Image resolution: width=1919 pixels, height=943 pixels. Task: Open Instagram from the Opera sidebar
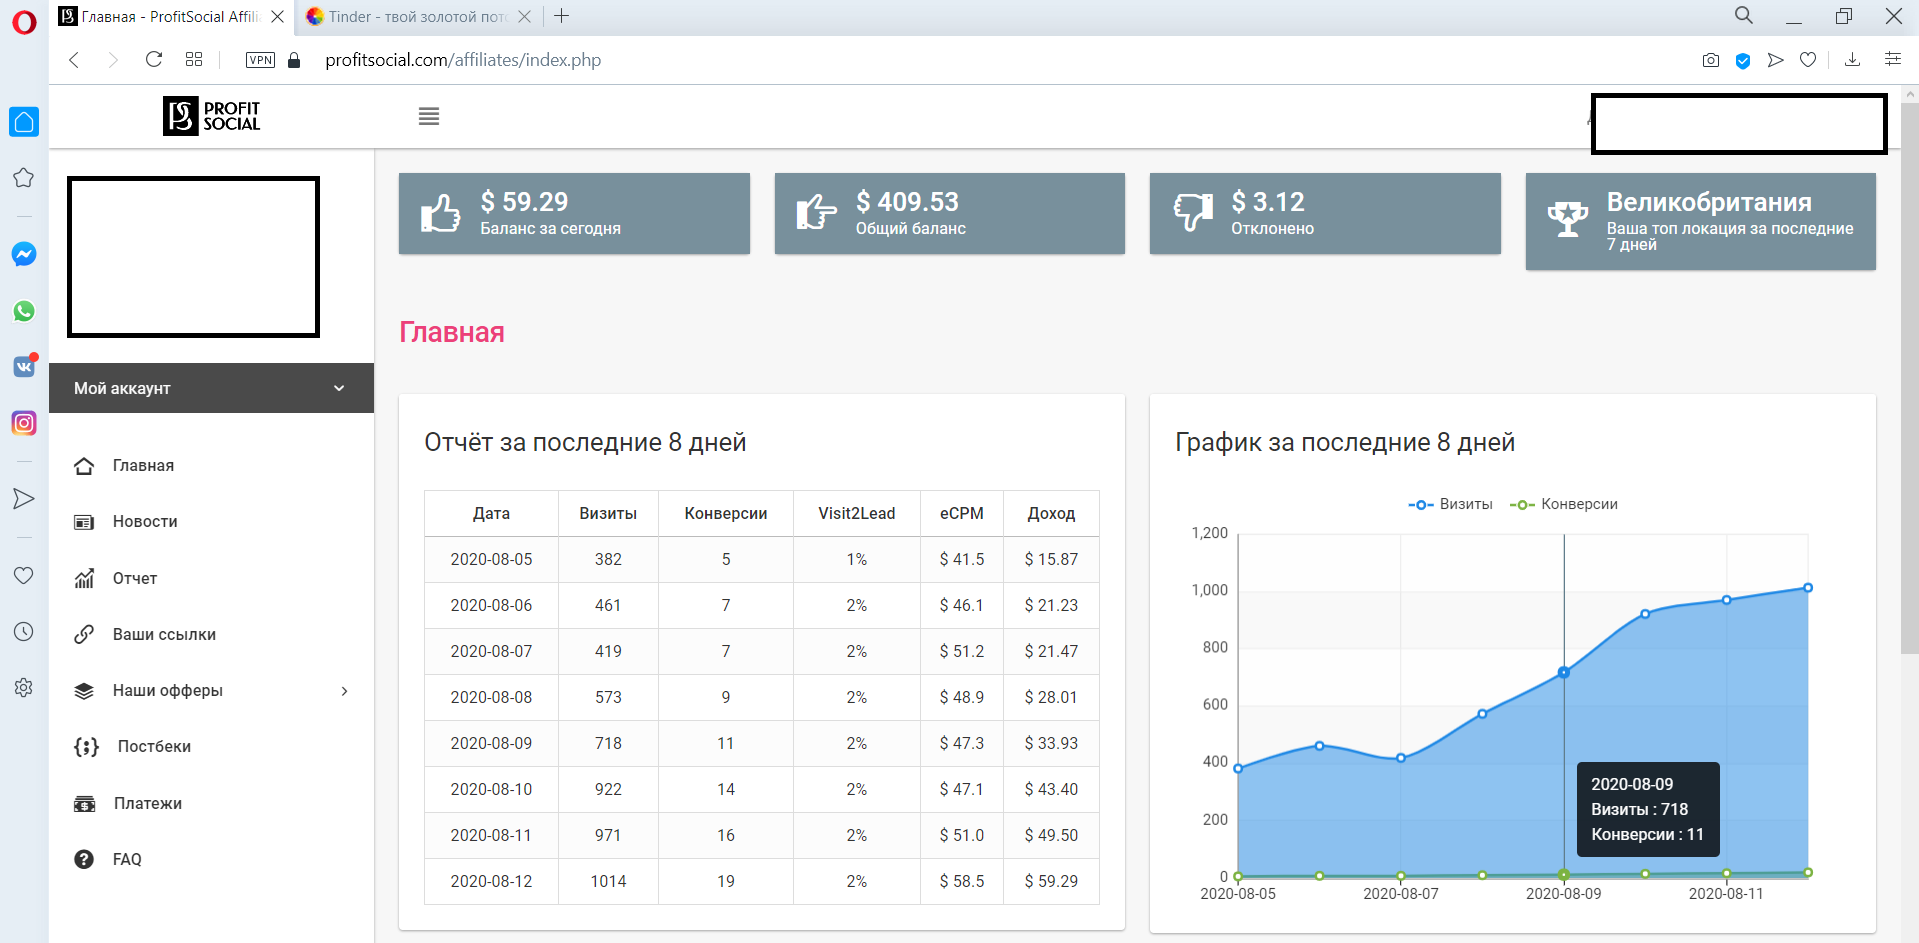pos(24,423)
